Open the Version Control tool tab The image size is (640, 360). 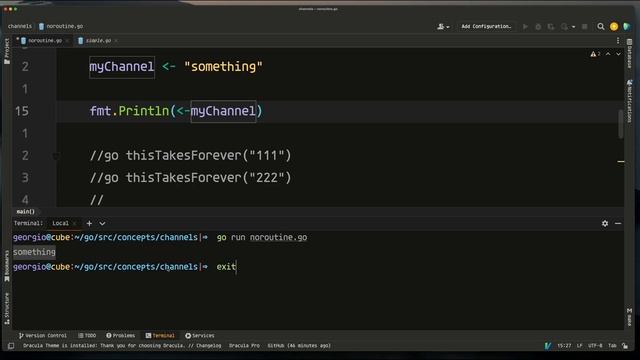pyautogui.click(x=42, y=336)
